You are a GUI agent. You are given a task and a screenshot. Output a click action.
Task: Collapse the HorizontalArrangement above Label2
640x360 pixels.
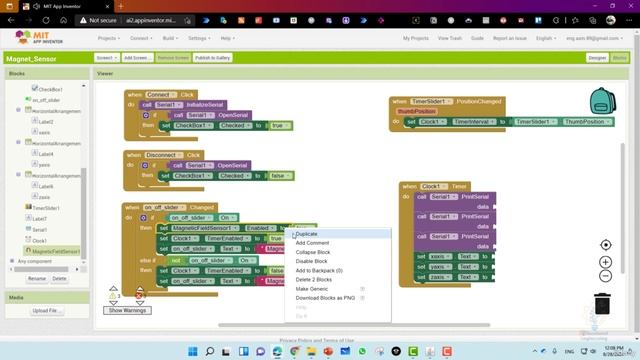(18, 110)
